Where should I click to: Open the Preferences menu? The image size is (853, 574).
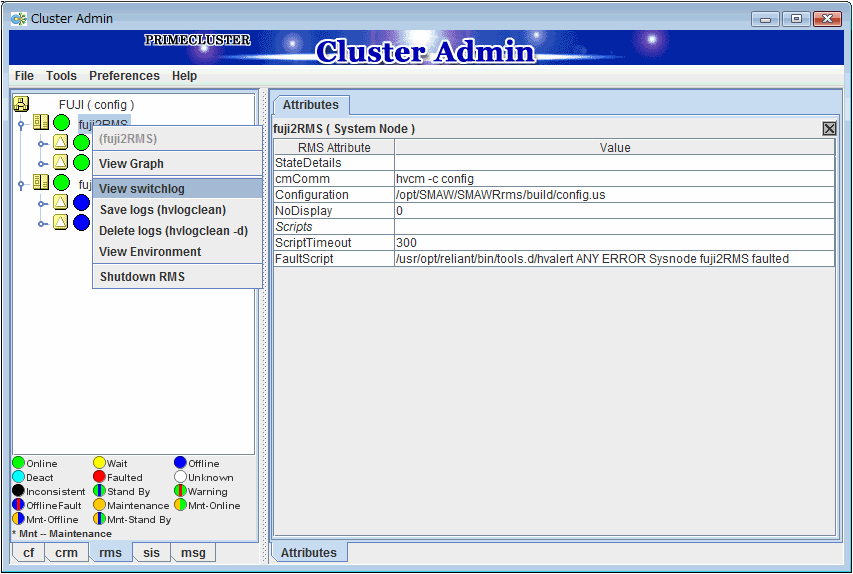[x=124, y=76]
